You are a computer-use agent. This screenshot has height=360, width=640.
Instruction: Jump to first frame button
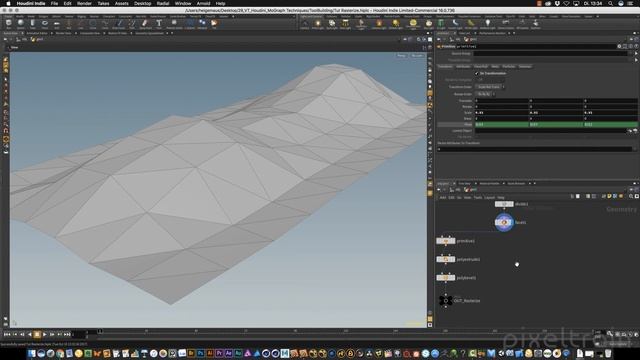tap(7, 334)
